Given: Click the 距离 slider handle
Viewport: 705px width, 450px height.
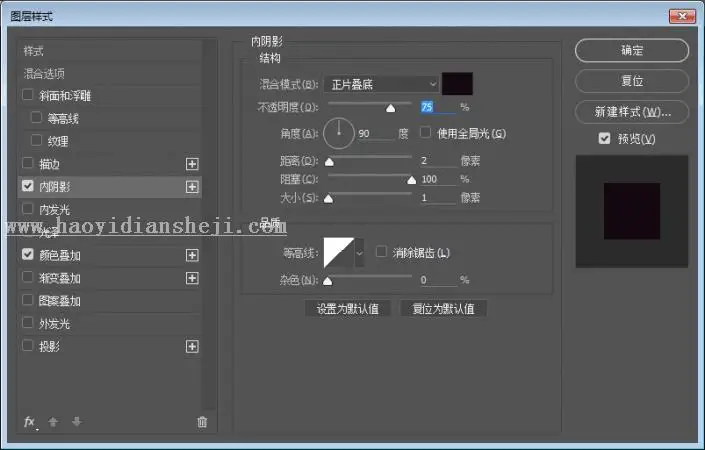Looking at the screenshot, I should [329, 162].
